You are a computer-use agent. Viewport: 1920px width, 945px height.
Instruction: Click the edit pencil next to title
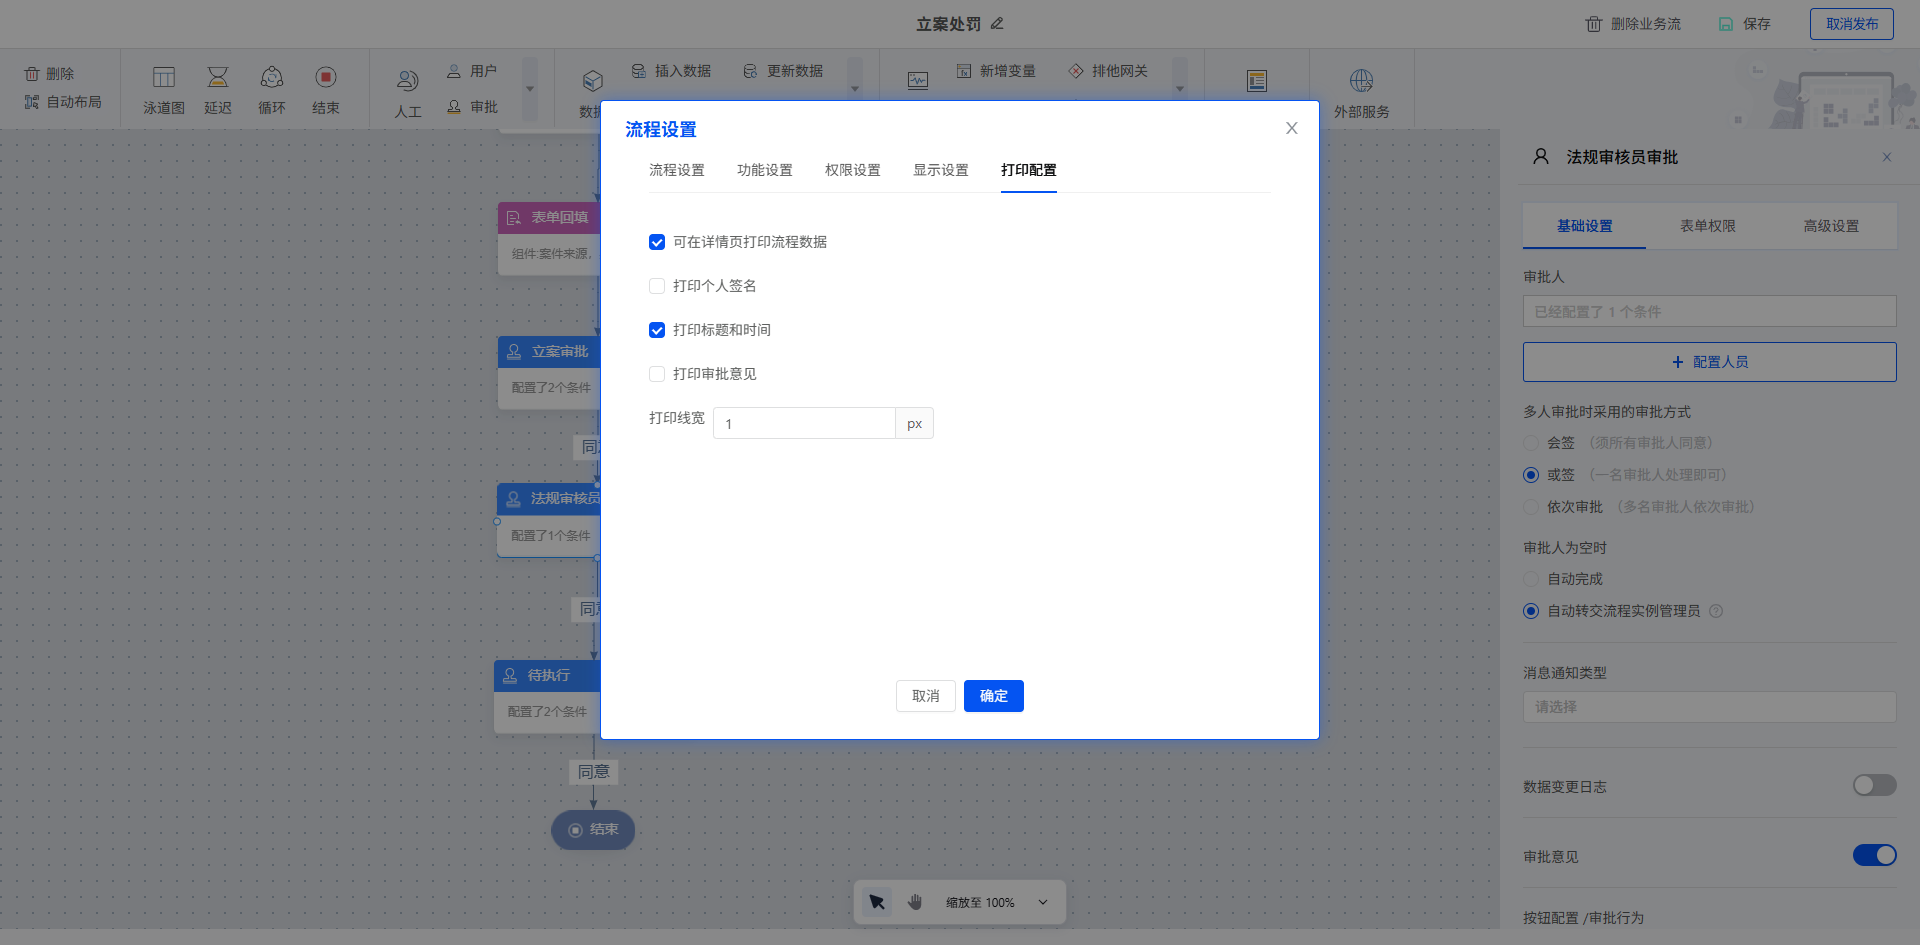point(997,23)
